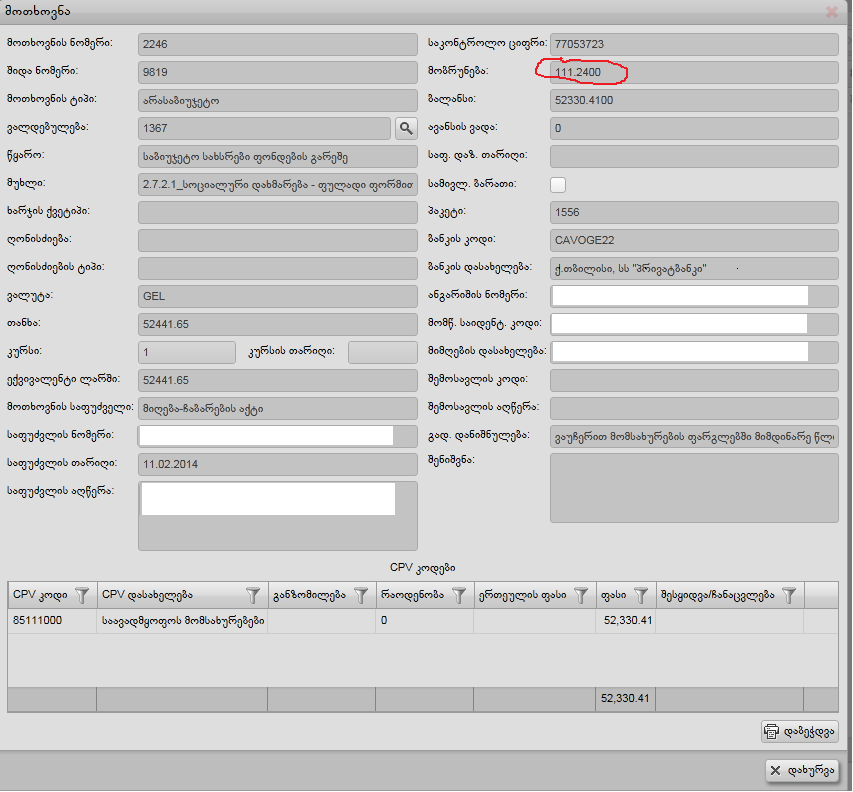The width and height of the screenshot is (853, 792).
Task: Click filter icon for განზომილება column
Action: 361,595
